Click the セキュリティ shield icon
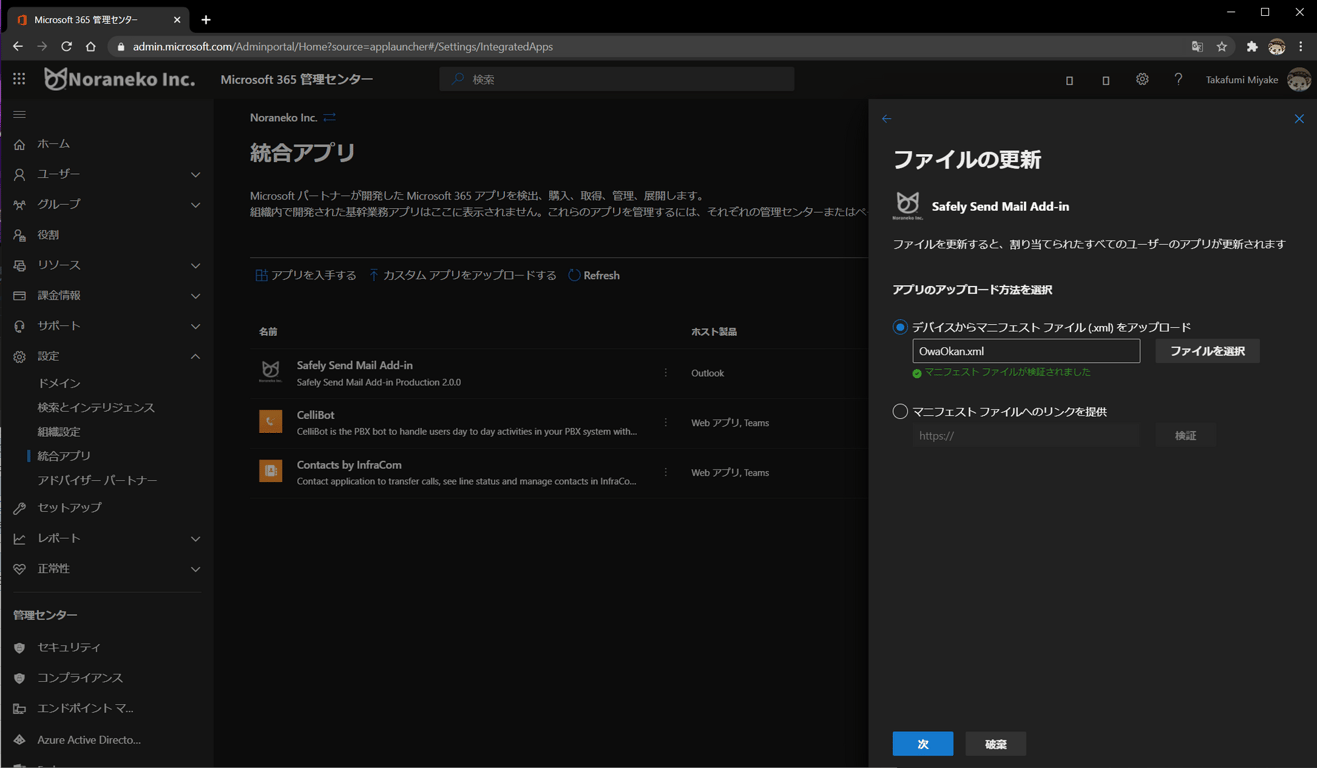 (19, 648)
